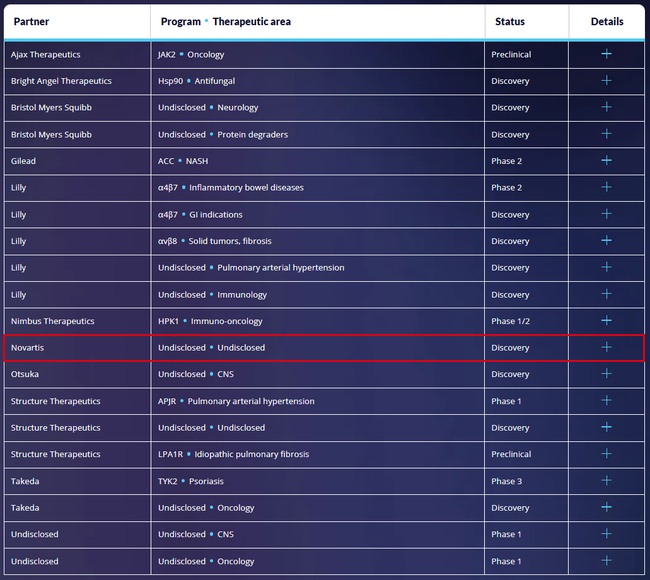
Task: Click plus icon in the Otsuka CNS row
Action: pos(606,374)
